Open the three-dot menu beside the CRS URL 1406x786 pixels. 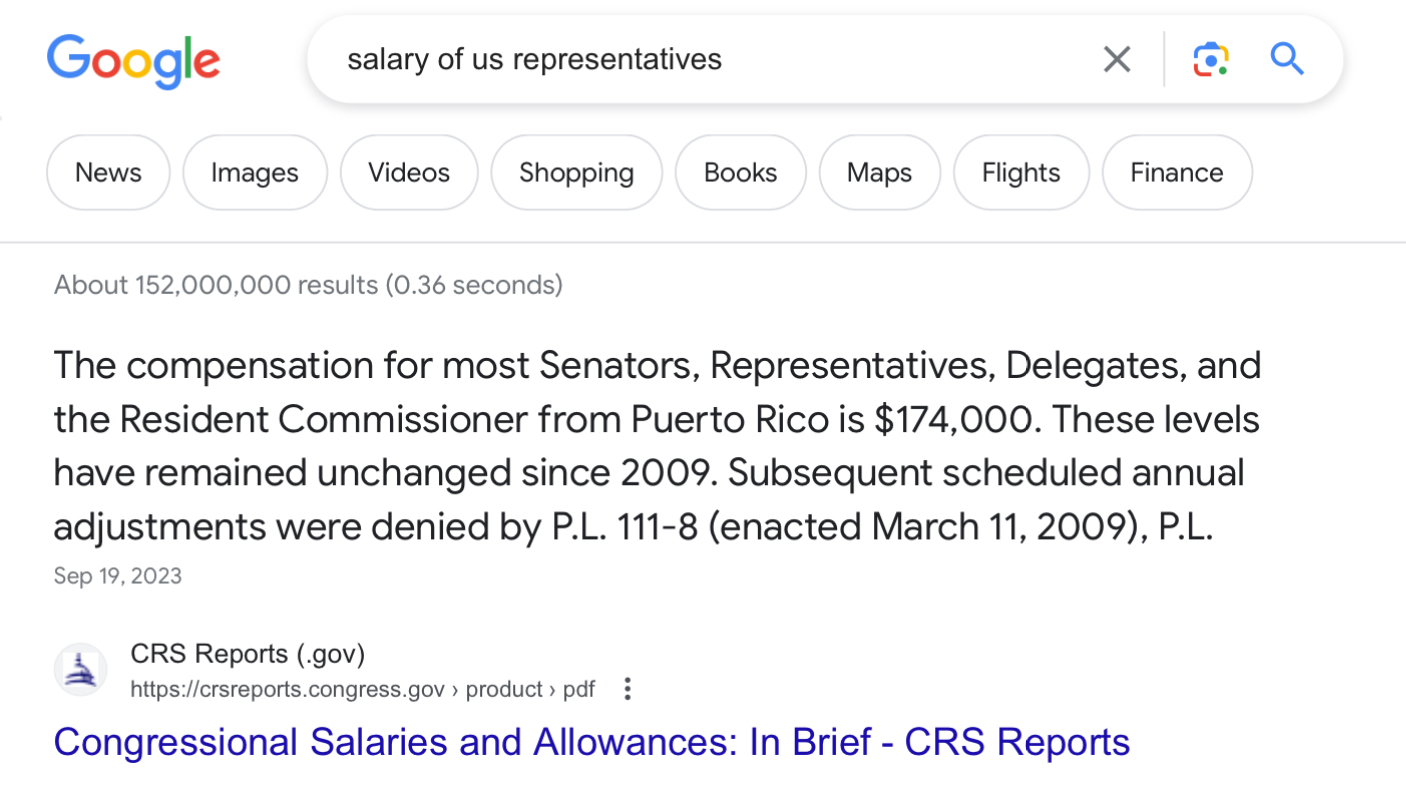coord(627,689)
